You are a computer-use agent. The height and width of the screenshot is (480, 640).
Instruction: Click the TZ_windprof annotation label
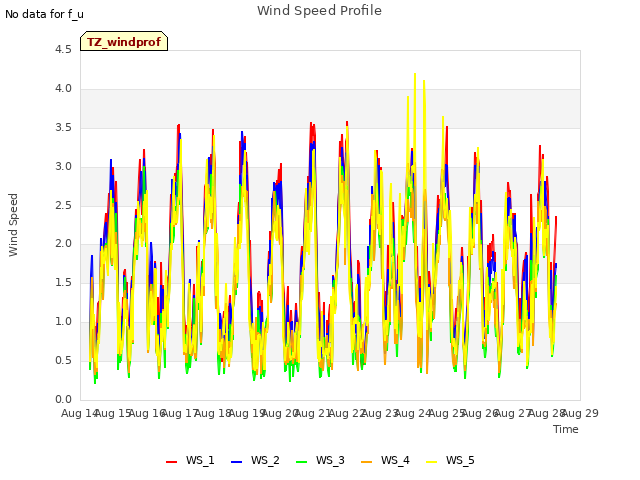pos(124,42)
